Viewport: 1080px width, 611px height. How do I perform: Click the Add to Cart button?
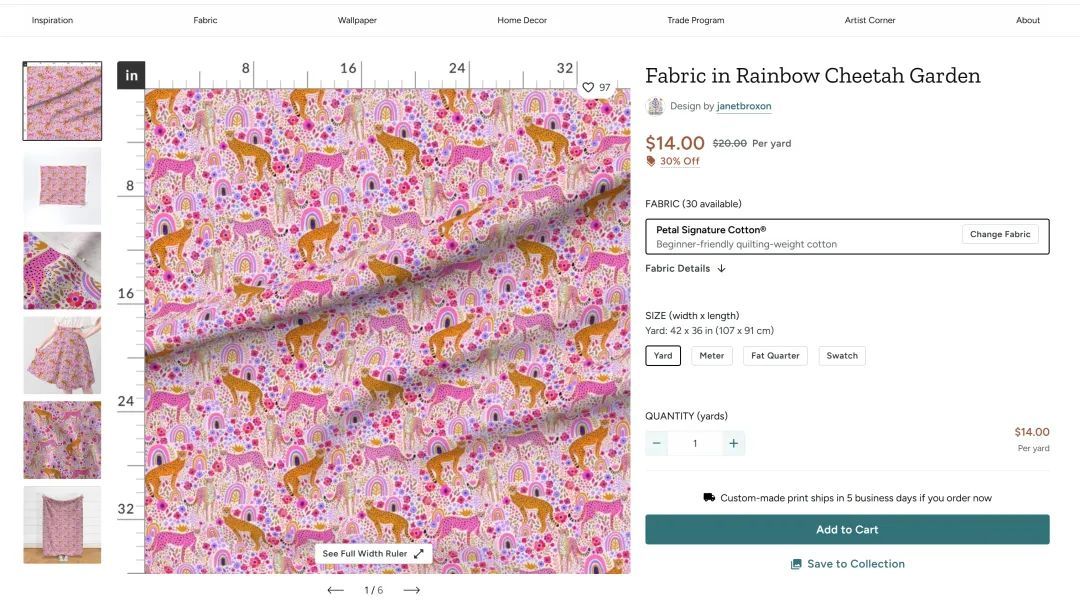(847, 530)
